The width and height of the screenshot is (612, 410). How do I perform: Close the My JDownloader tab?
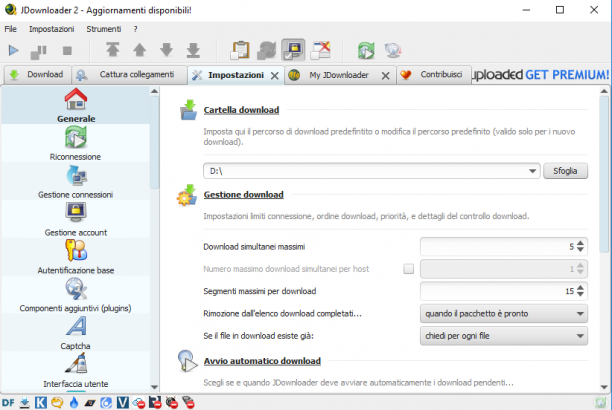[x=386, y=76]
